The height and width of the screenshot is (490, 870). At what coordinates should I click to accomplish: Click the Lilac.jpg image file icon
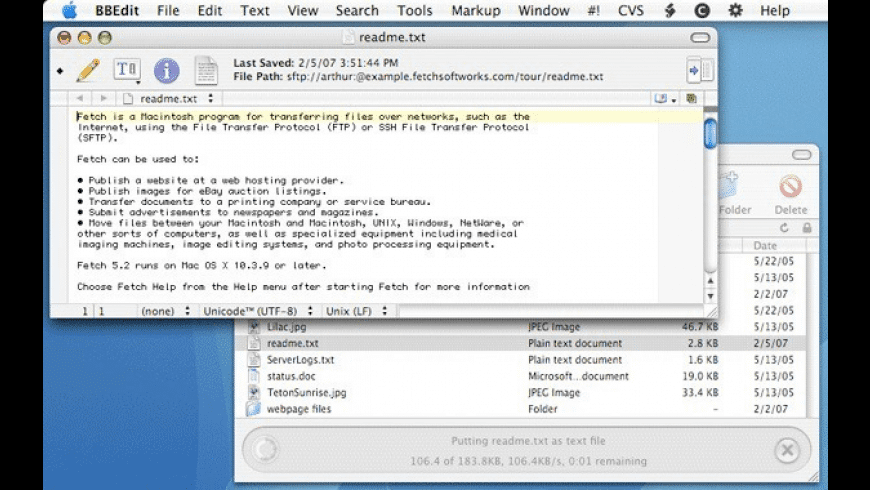tap(254, 327)
